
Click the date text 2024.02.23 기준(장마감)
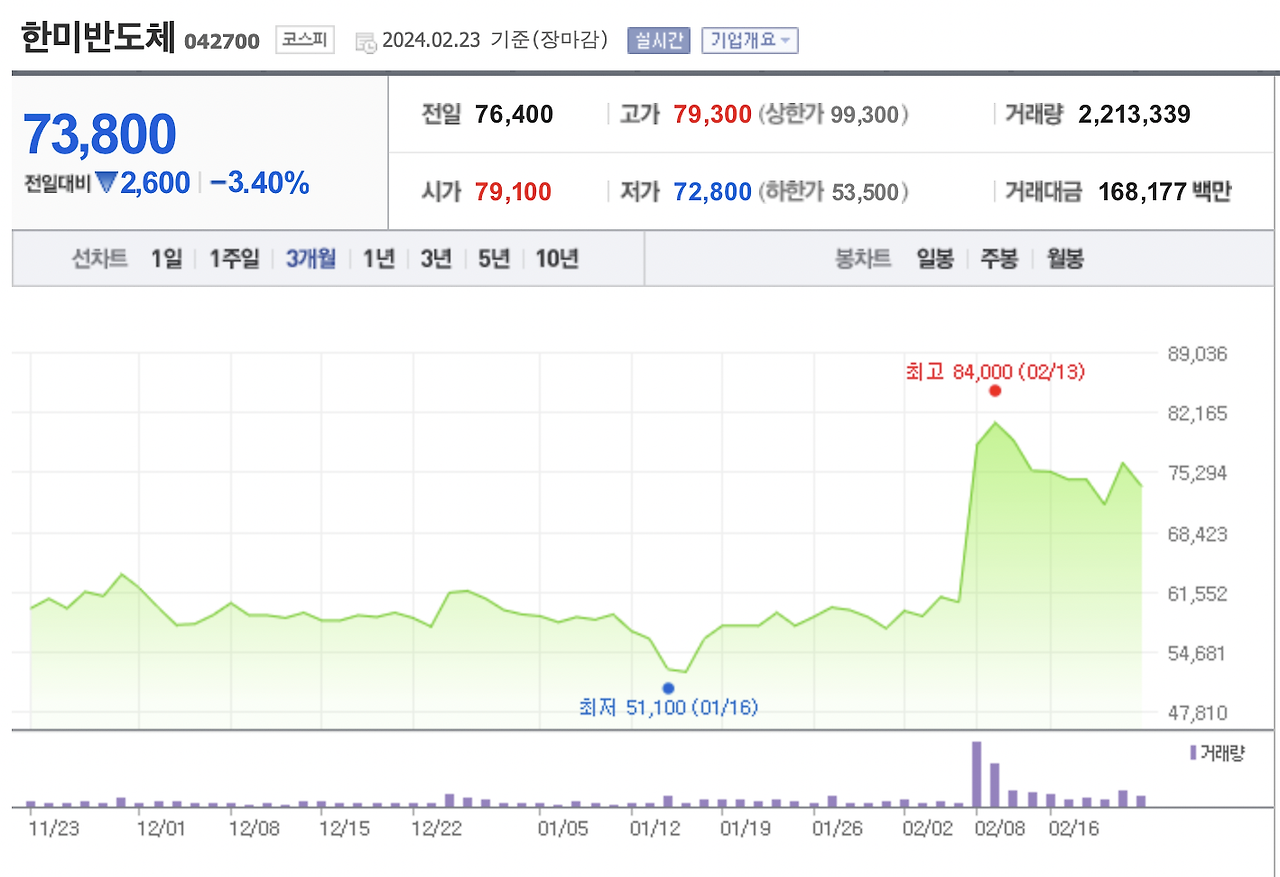coord(495,41)
